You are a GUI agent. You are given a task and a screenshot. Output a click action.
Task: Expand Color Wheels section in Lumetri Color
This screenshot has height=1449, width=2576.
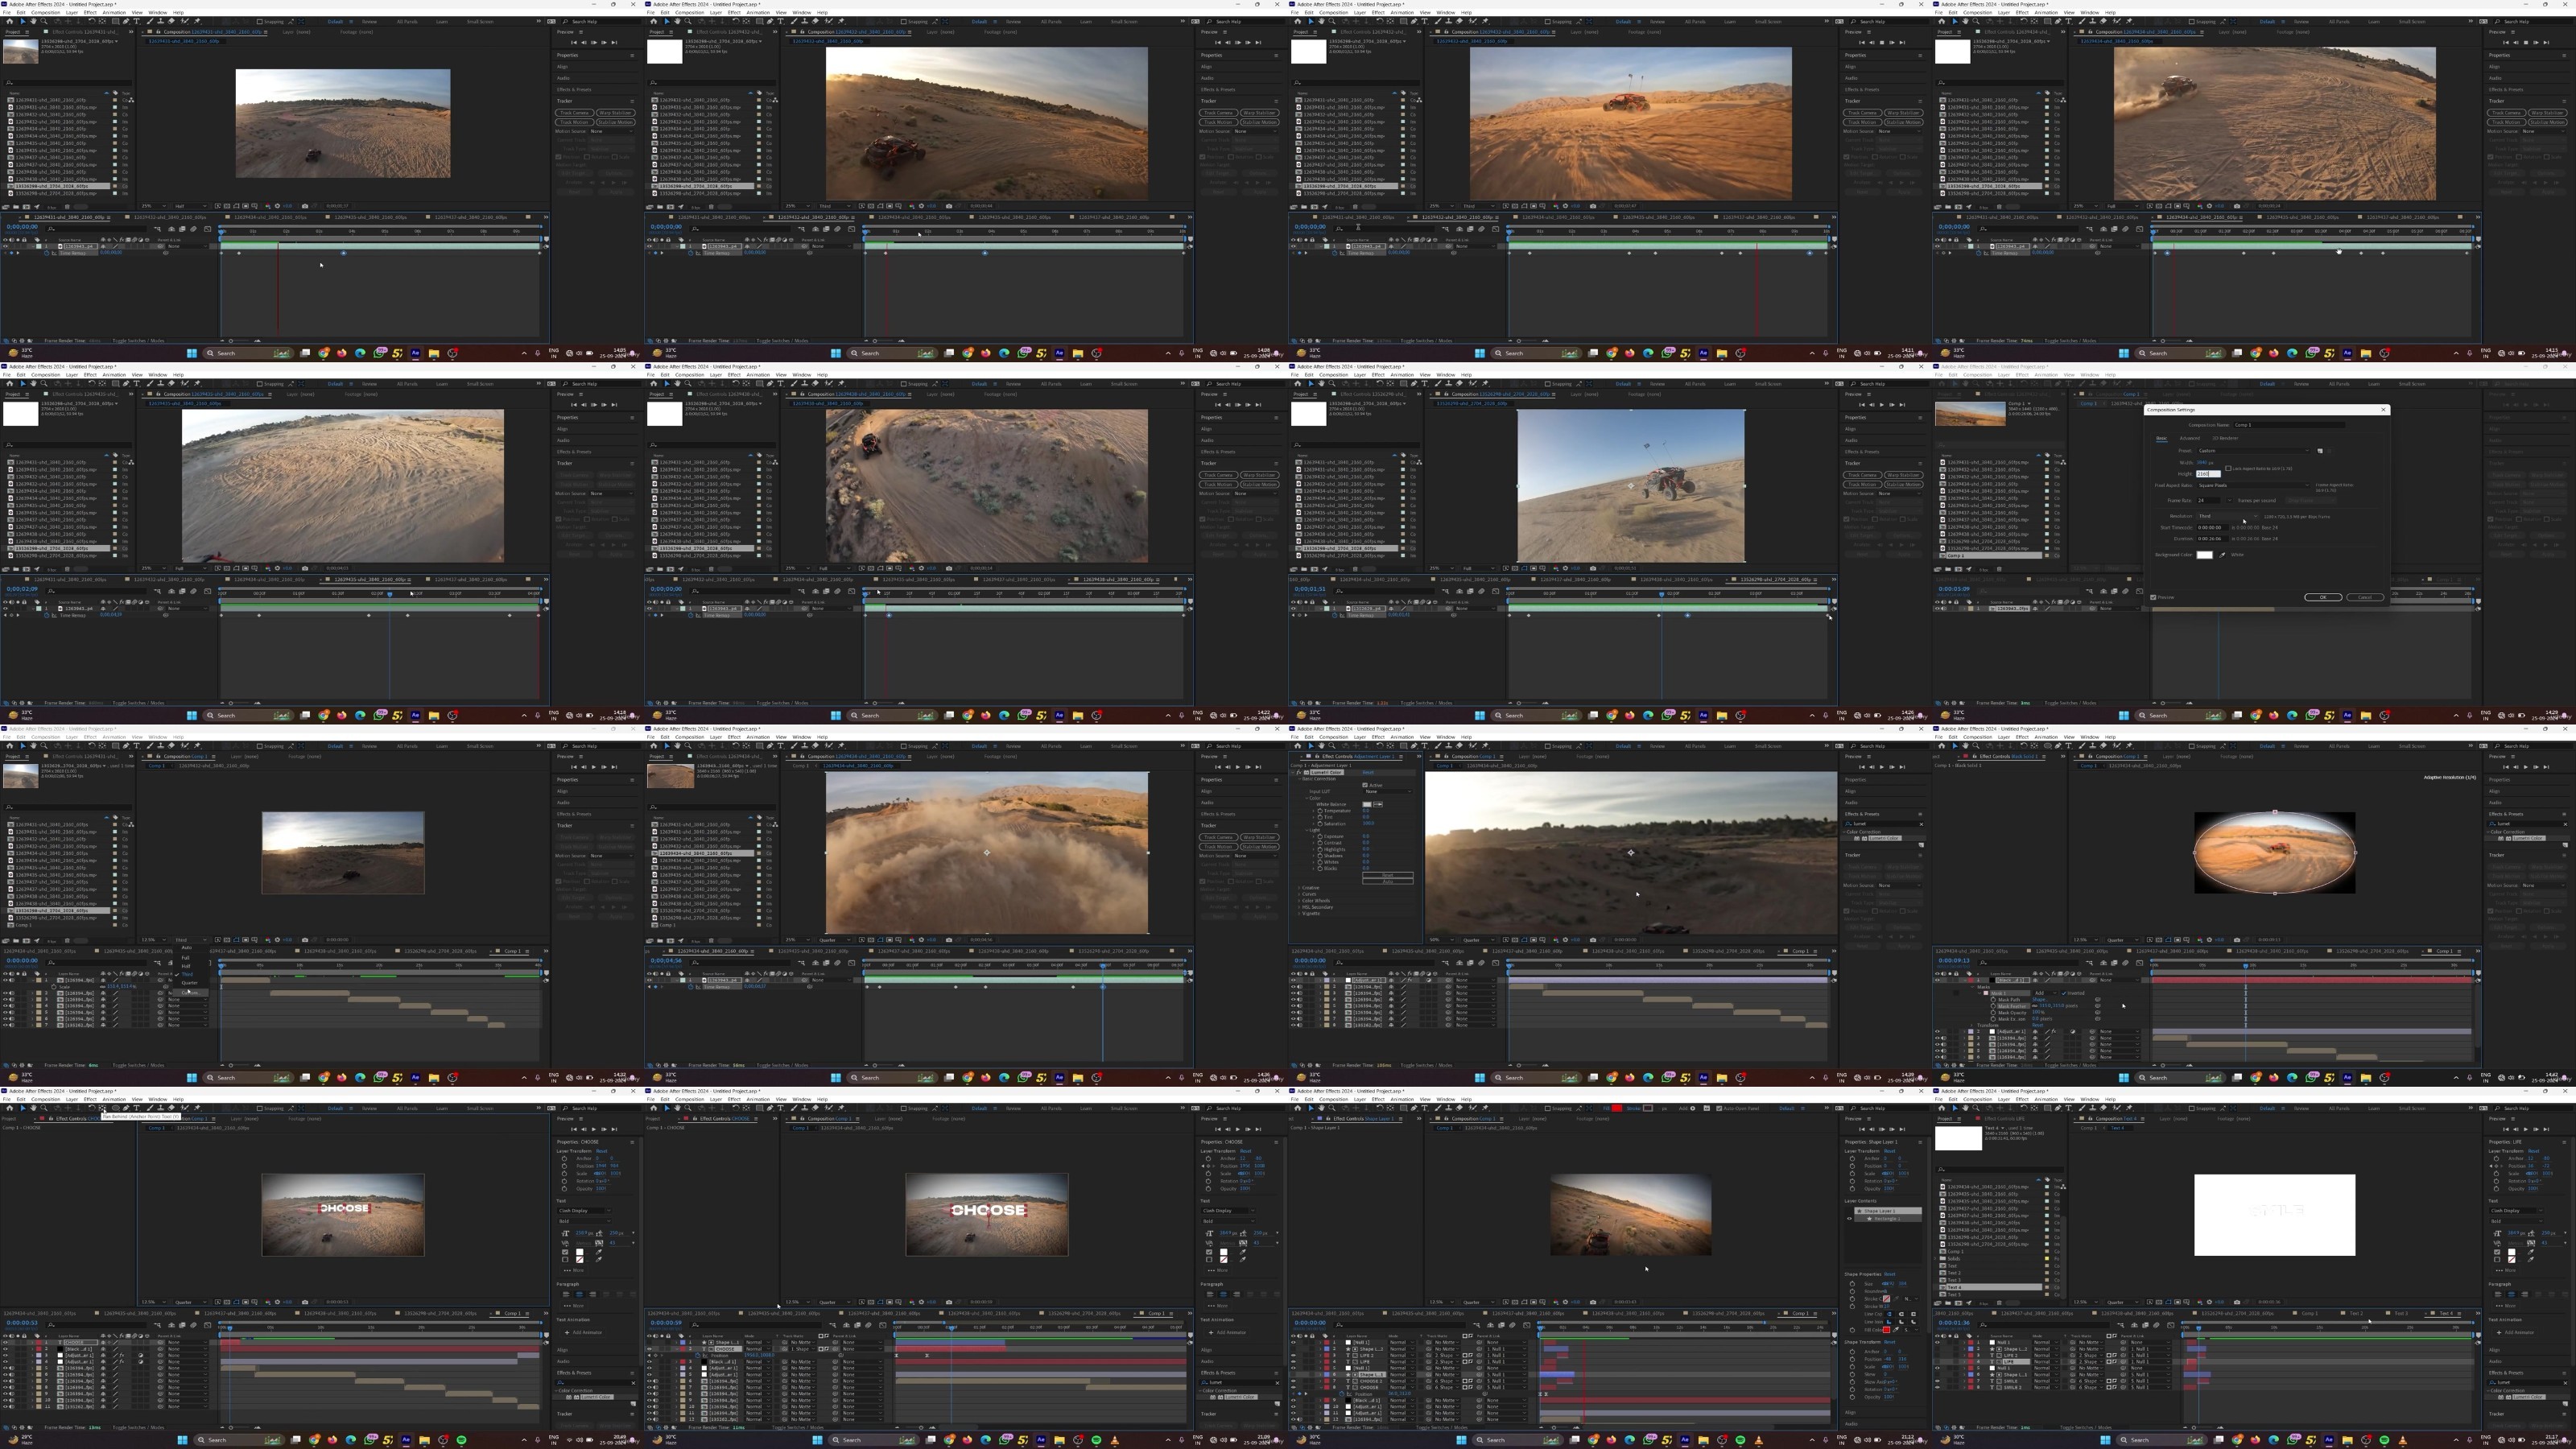click(x=1300, y=901)
